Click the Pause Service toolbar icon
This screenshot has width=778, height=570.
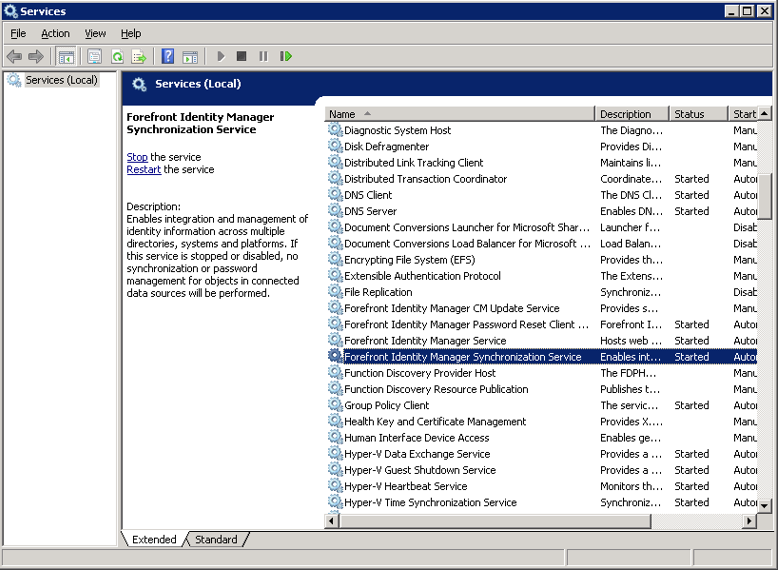click(263, 57)
